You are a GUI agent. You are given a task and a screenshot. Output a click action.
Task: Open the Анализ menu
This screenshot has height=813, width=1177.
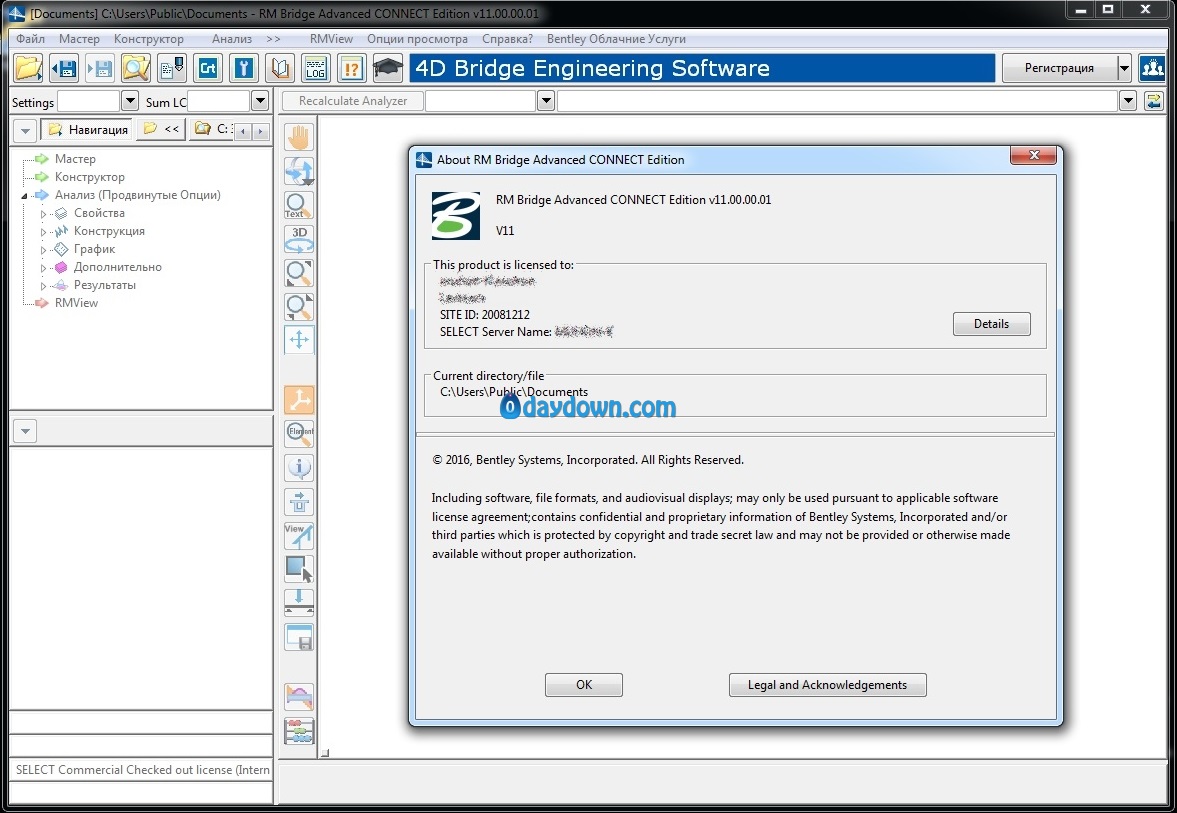point(232,38)
